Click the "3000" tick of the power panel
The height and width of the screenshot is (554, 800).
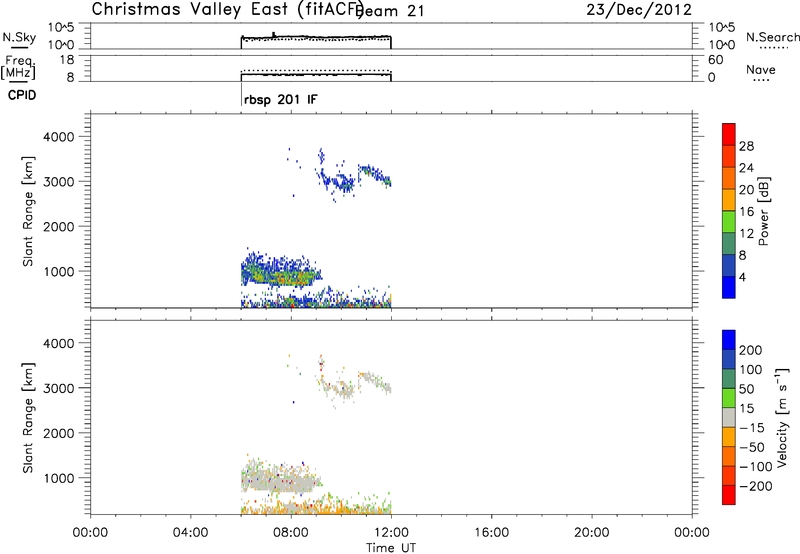point(59,182)
